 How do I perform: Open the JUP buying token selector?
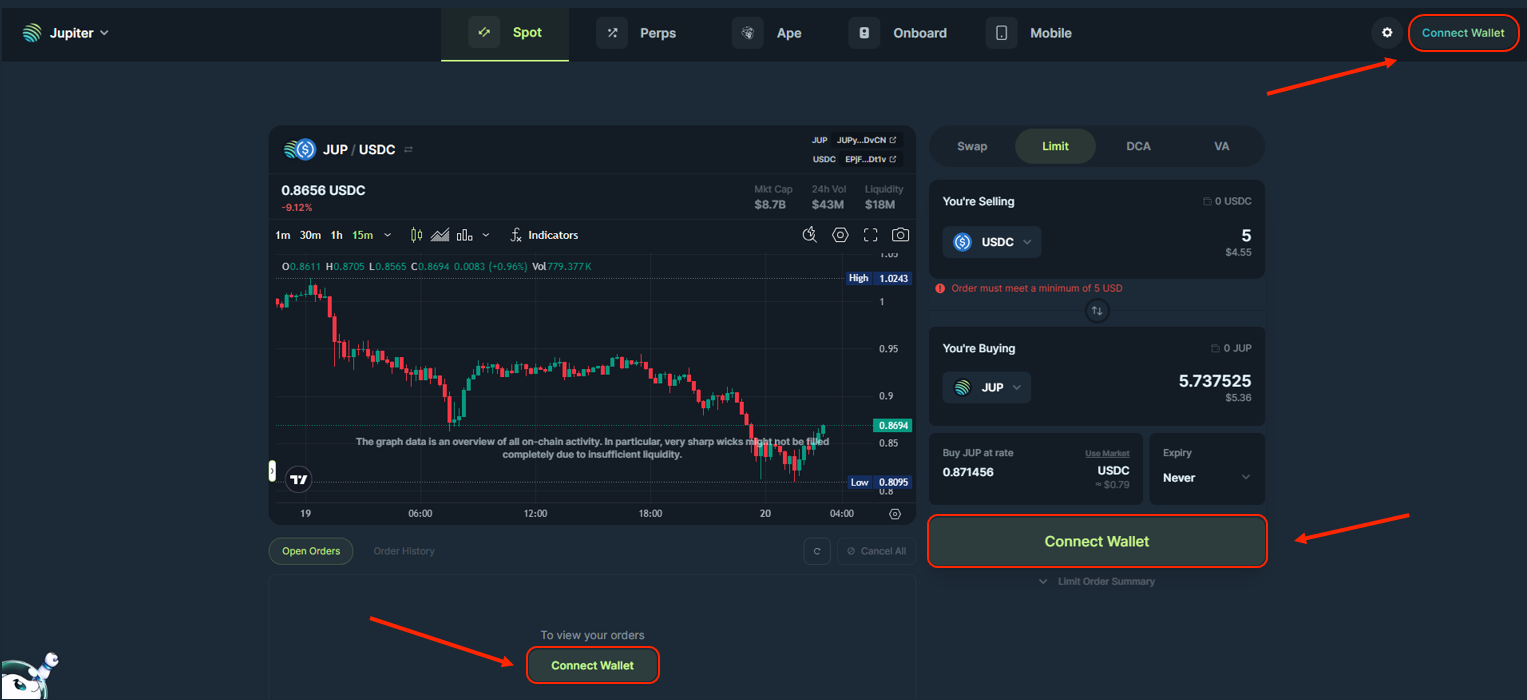click(x=987, y=388)
